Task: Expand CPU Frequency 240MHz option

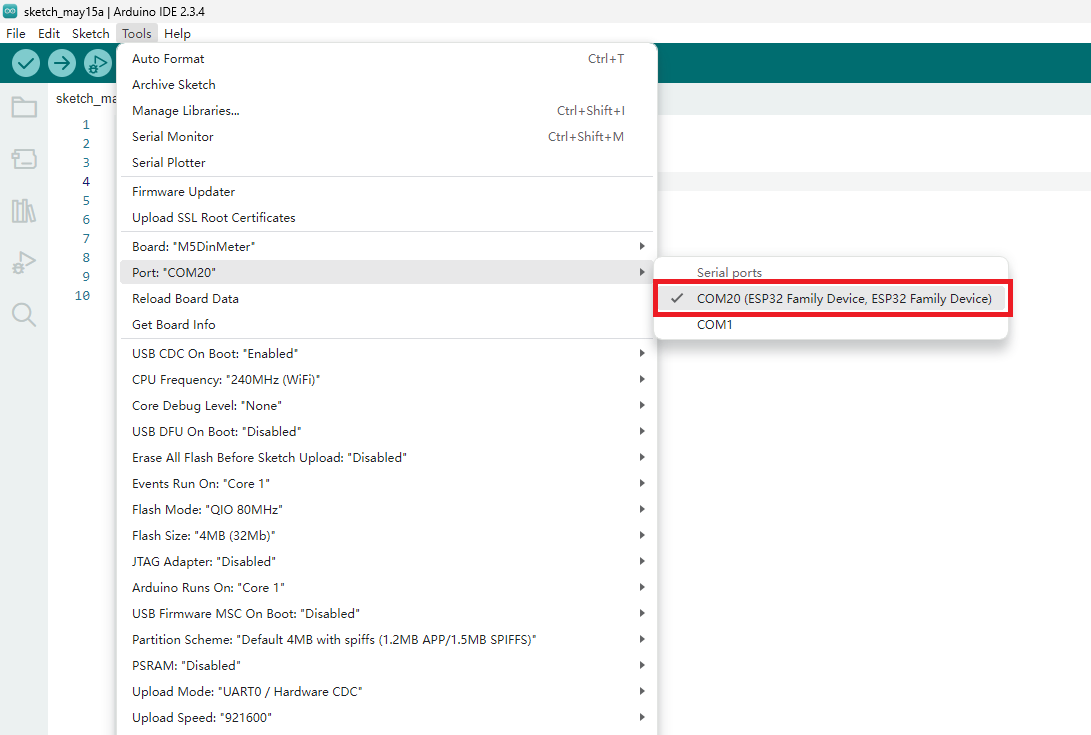Action: coord(387,379)
